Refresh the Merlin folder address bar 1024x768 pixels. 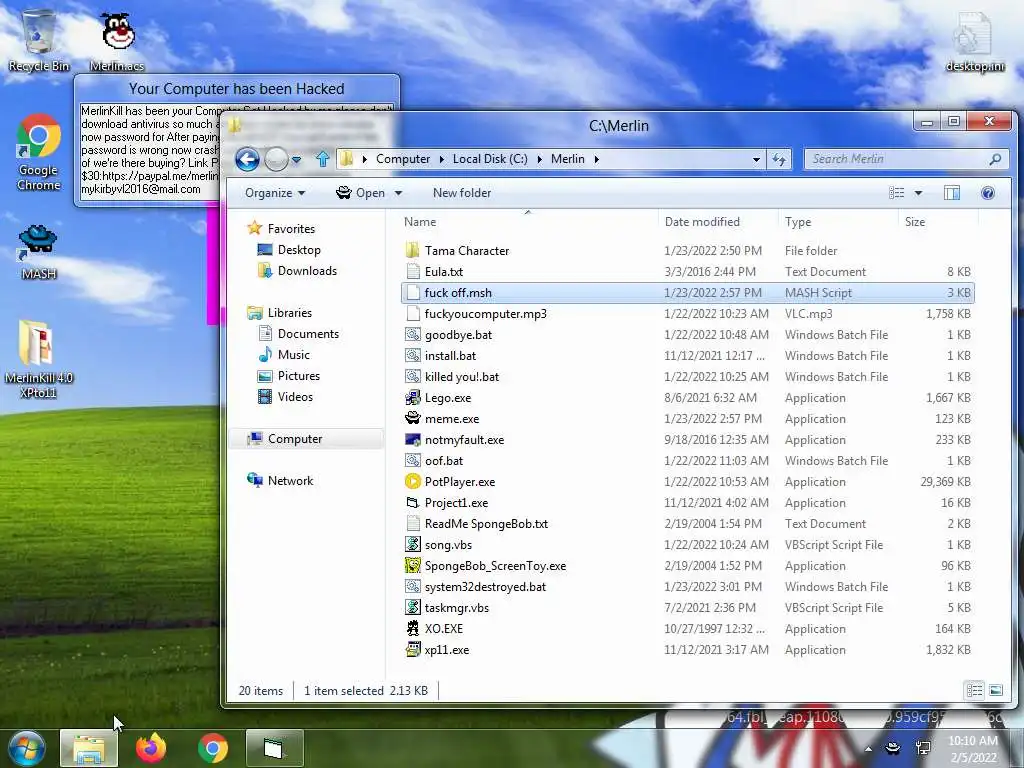pos(779,159)
